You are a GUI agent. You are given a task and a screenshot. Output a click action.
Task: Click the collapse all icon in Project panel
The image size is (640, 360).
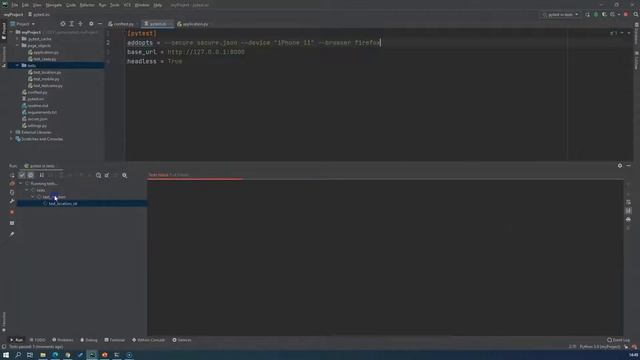[x=80, y=24]
